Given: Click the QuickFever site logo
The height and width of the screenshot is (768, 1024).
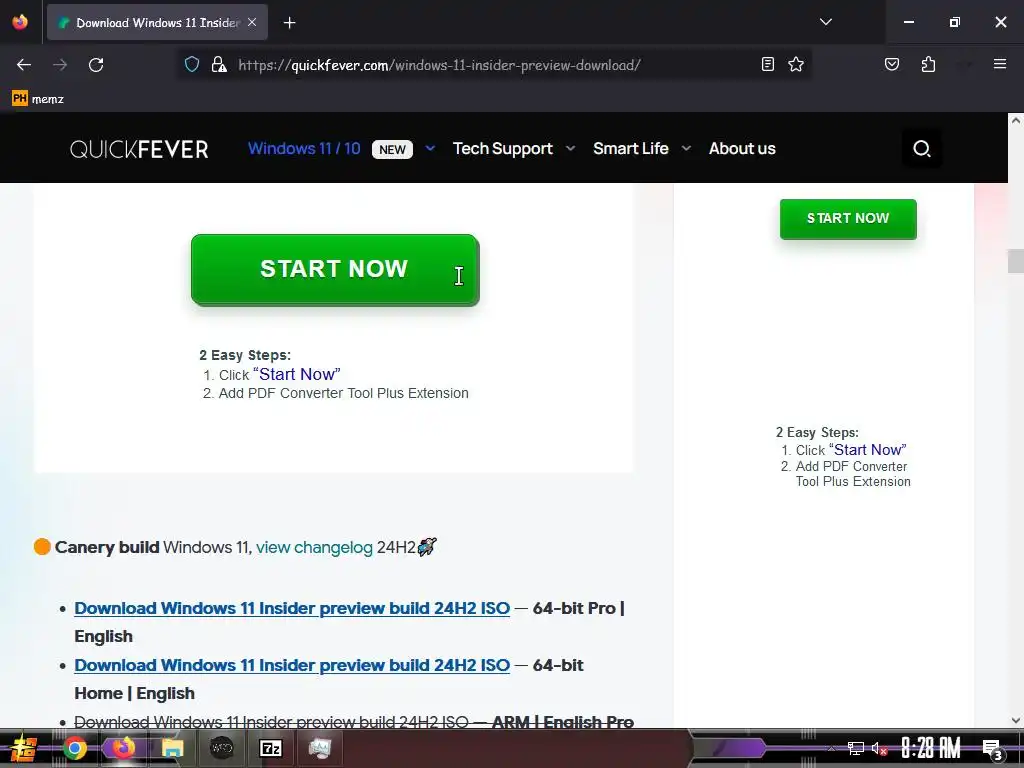Looking at the screenshot, I should click(139, 149).
